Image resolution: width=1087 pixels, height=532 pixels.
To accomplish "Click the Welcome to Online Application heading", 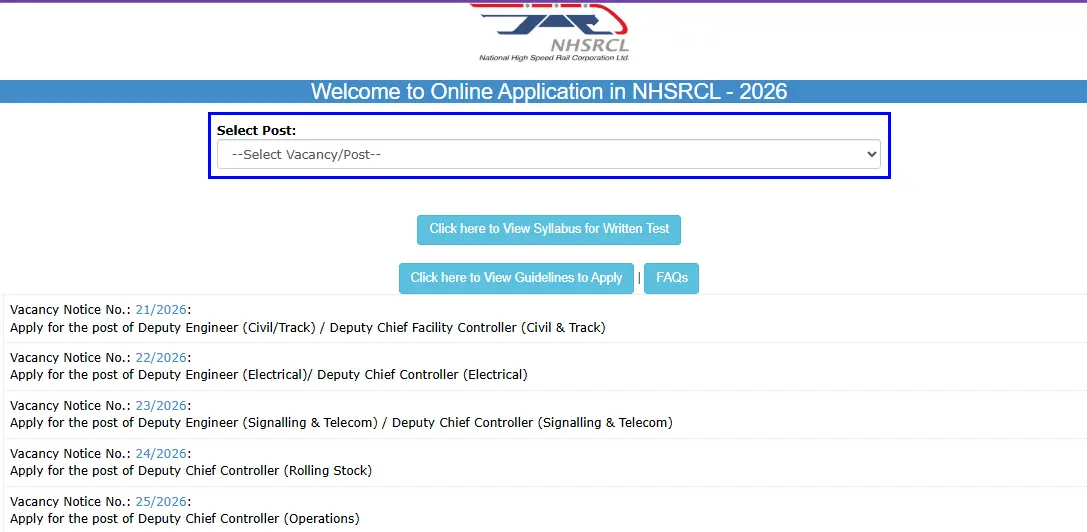I will click(x=548, y=92).
